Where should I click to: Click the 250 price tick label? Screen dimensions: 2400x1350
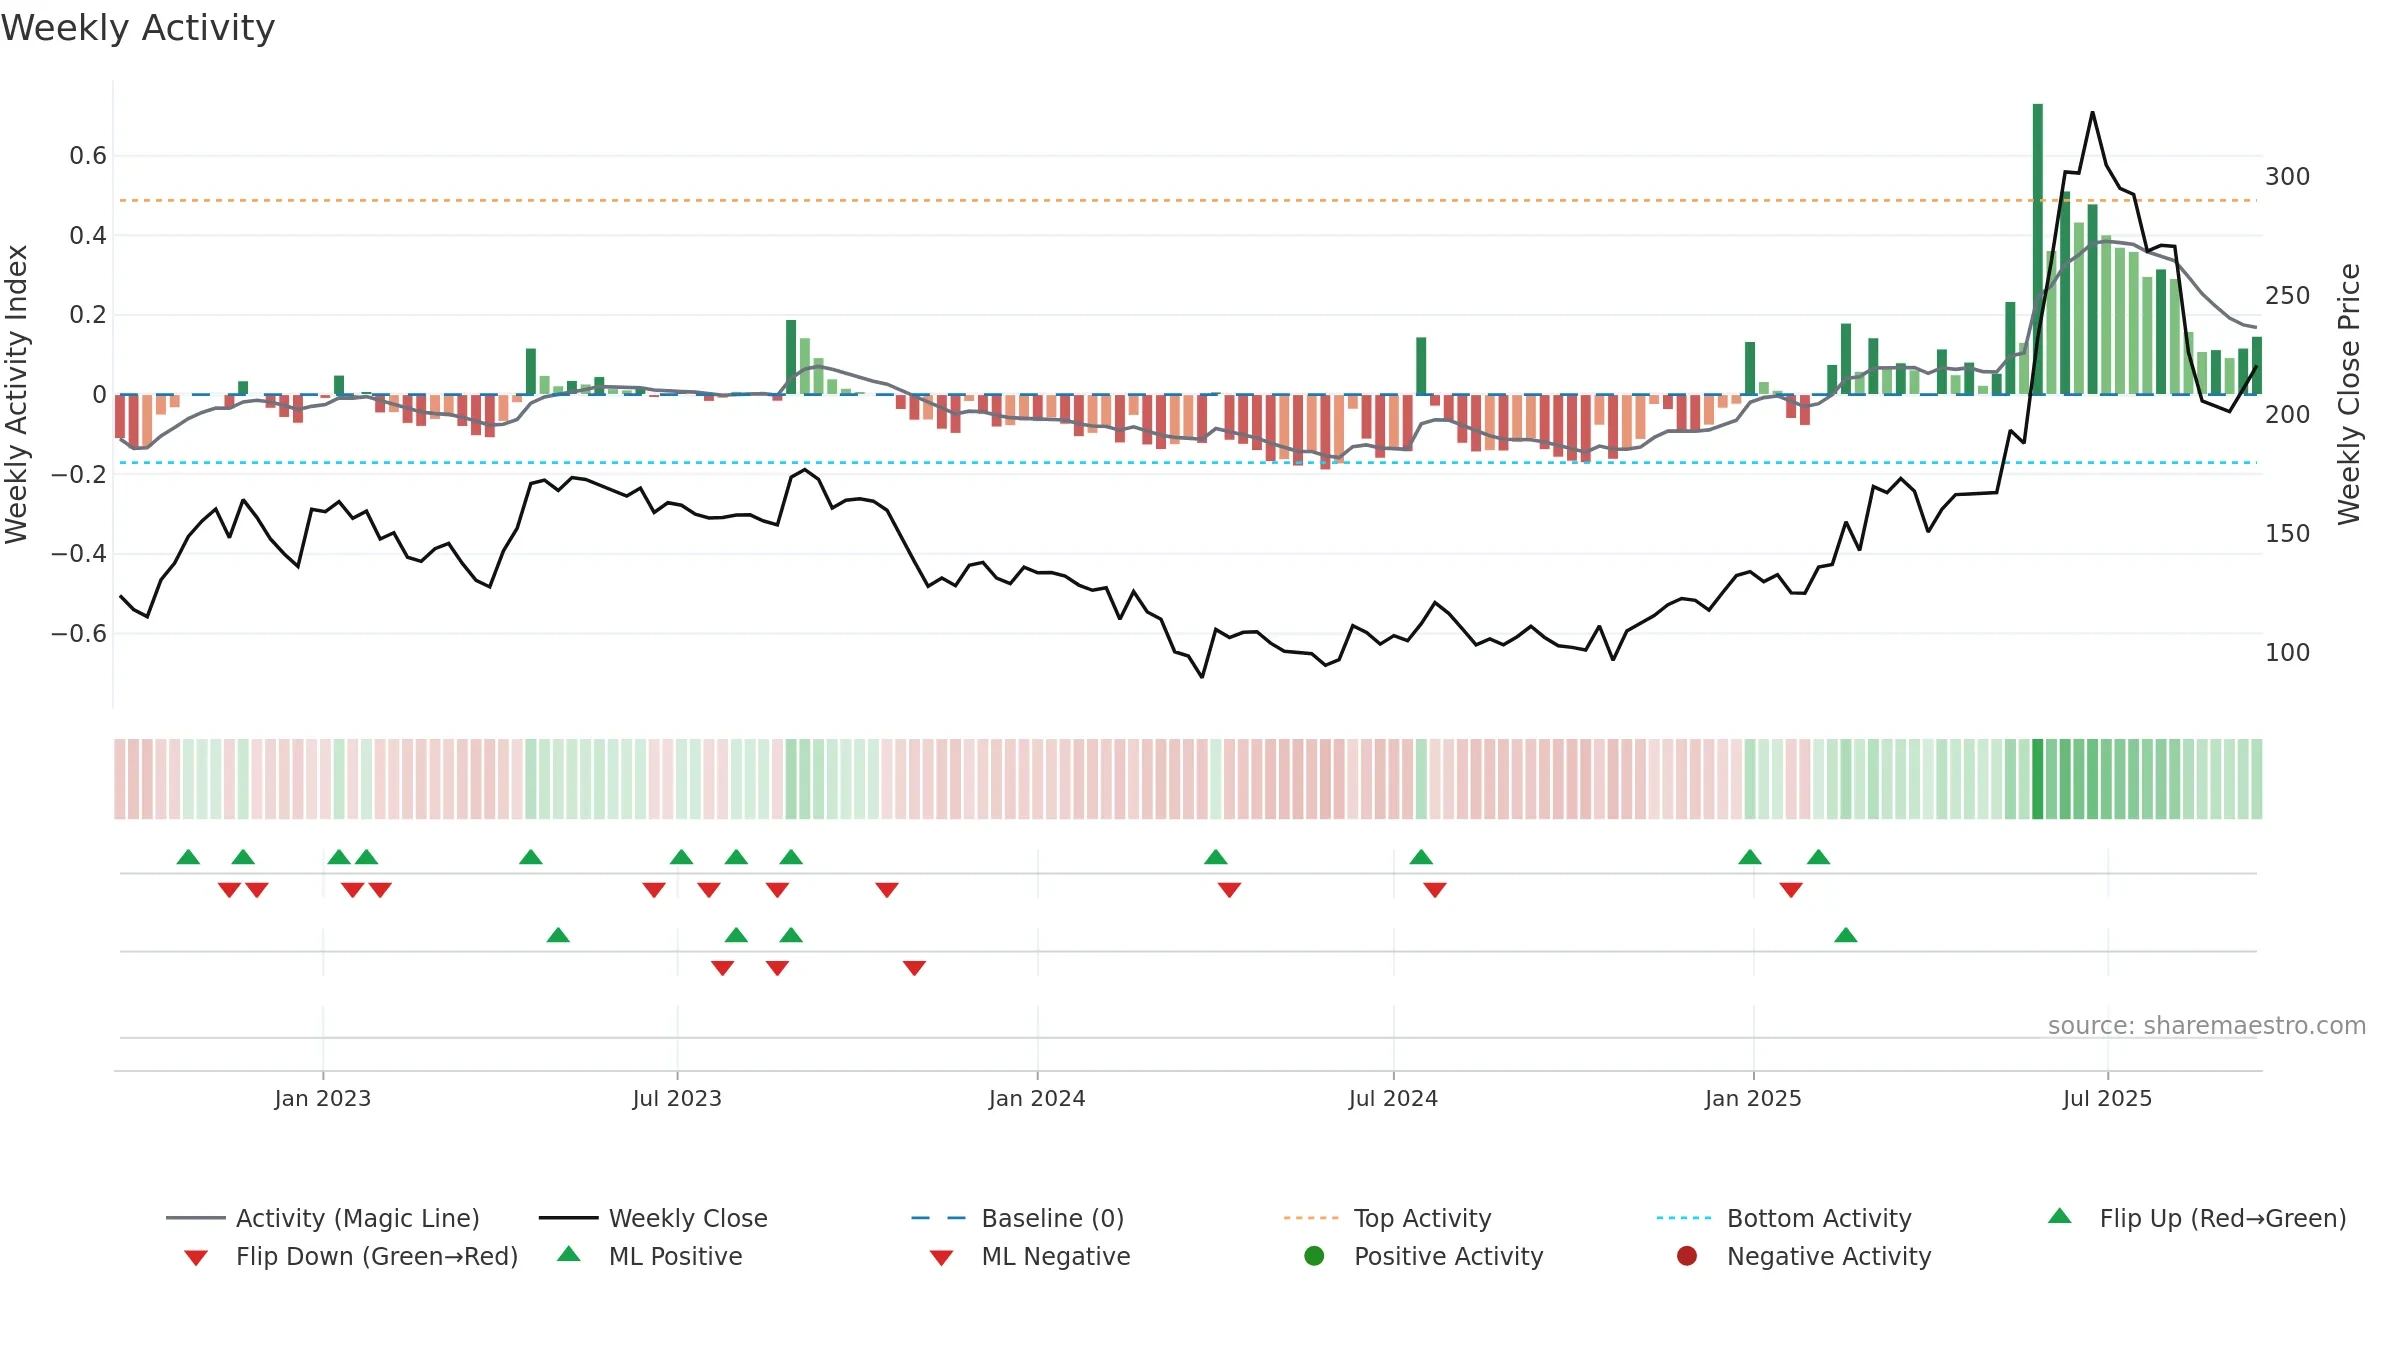(x=2288, y=295)
